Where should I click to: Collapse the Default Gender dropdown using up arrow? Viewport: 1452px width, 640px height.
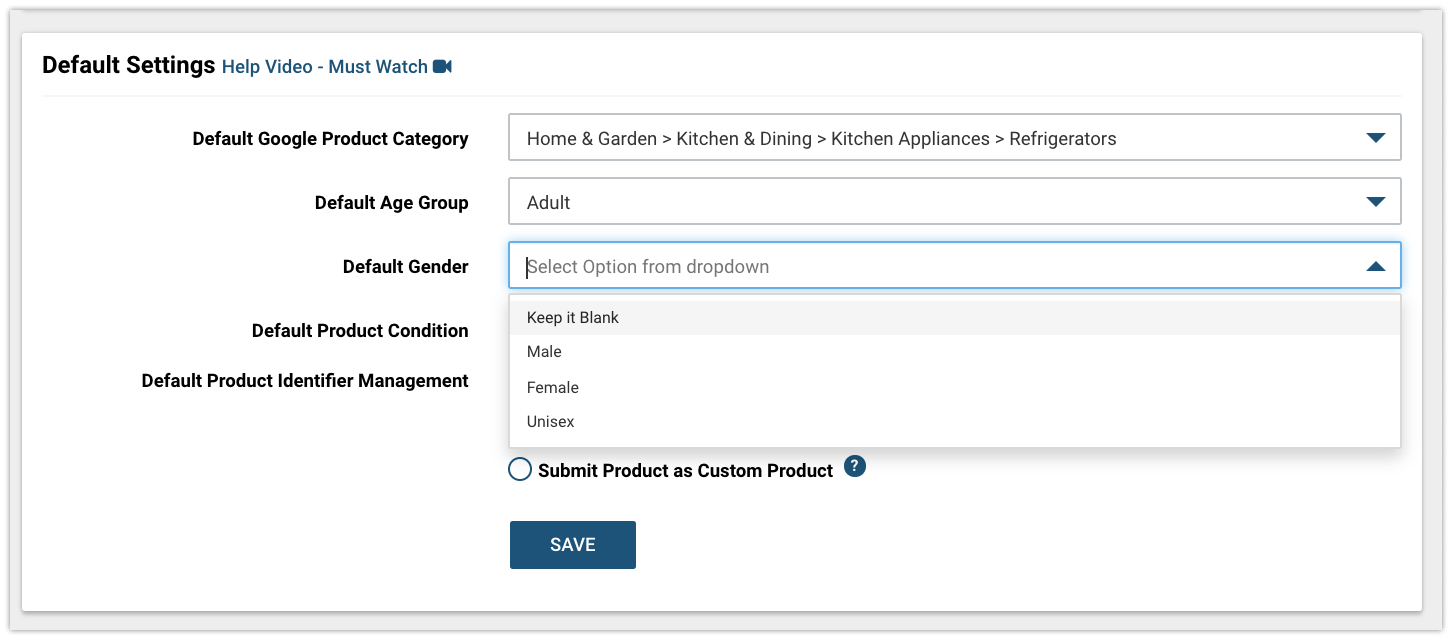click(x=1375, y=266)
